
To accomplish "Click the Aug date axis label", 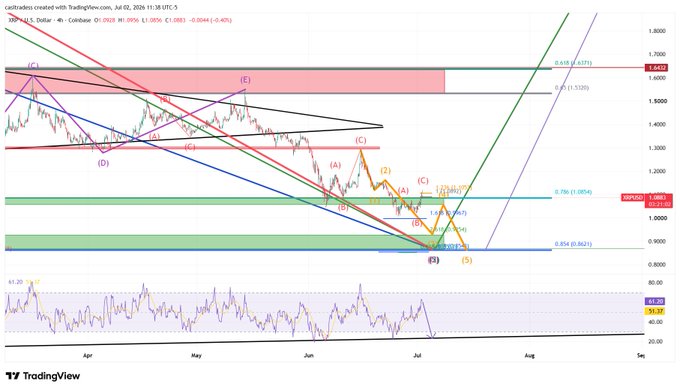I will click(x=530, y=356).
